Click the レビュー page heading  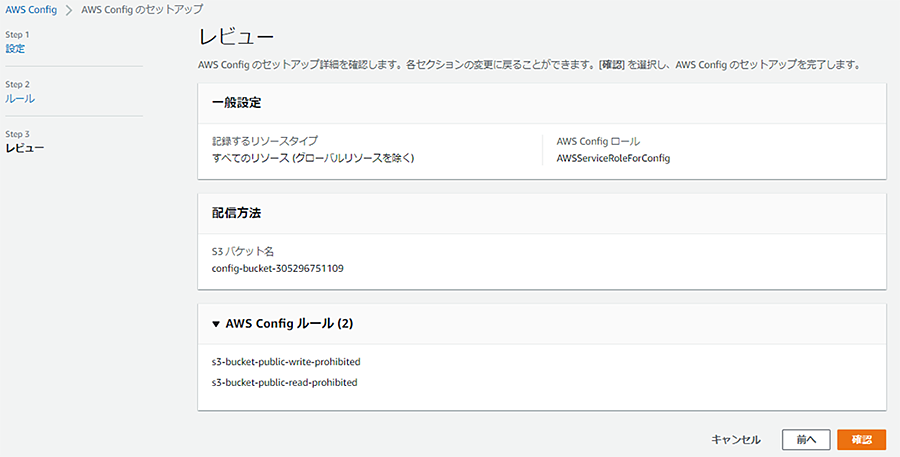(236, 37)
